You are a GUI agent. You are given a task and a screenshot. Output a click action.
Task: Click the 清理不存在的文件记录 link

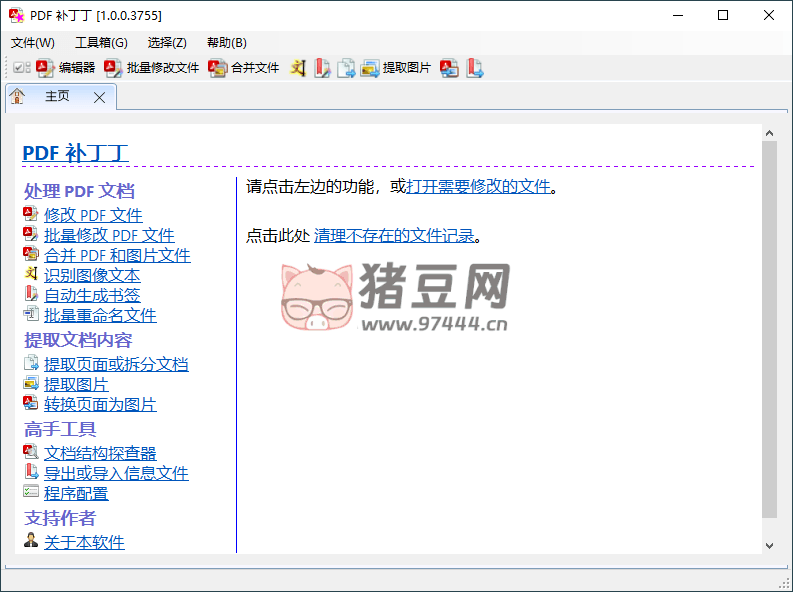394,236
